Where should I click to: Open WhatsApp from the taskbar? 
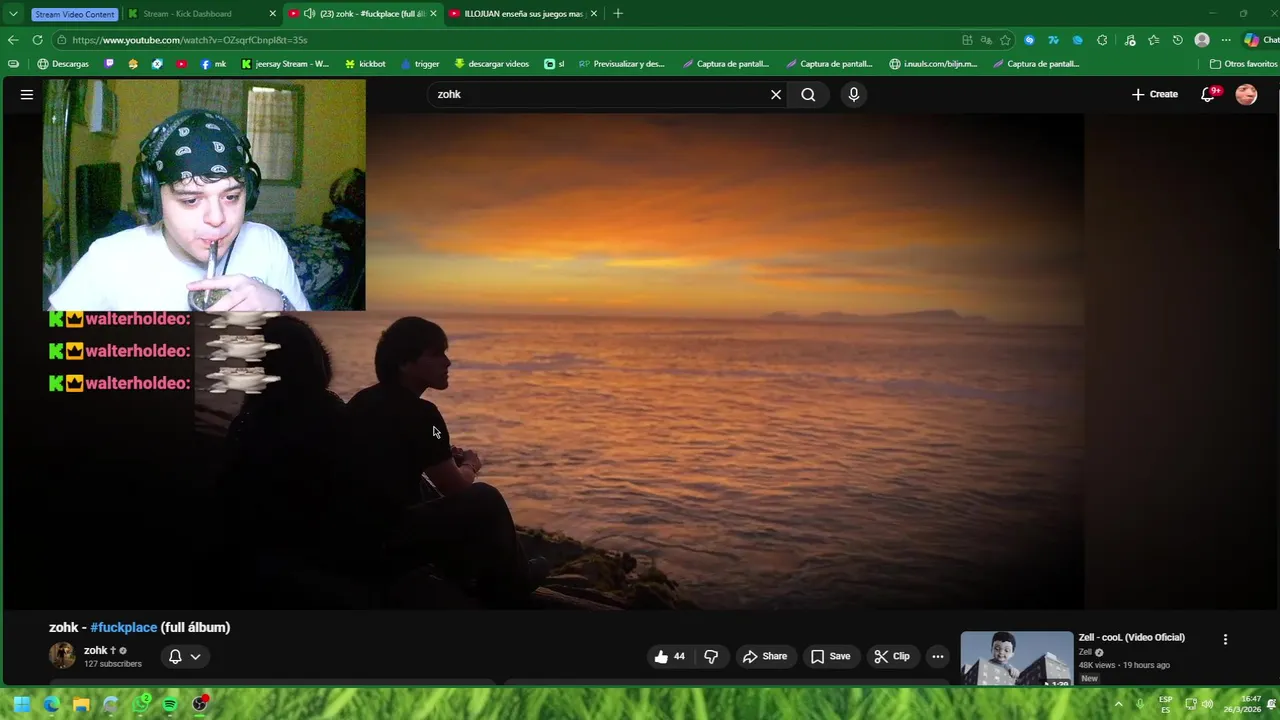click(x=140, y=704)
